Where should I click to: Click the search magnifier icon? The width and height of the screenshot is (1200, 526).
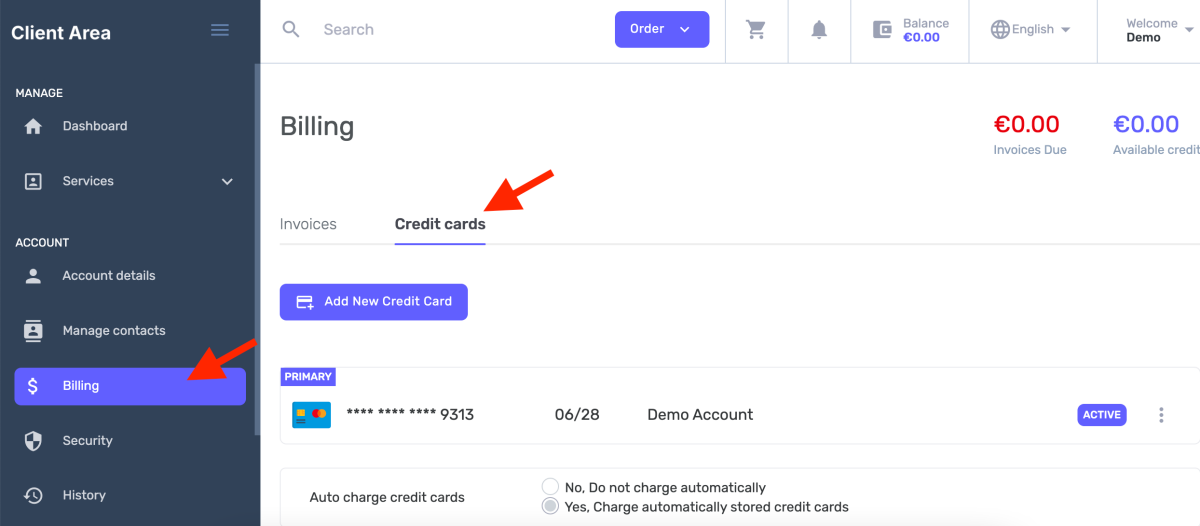click(x=291, y=29)
